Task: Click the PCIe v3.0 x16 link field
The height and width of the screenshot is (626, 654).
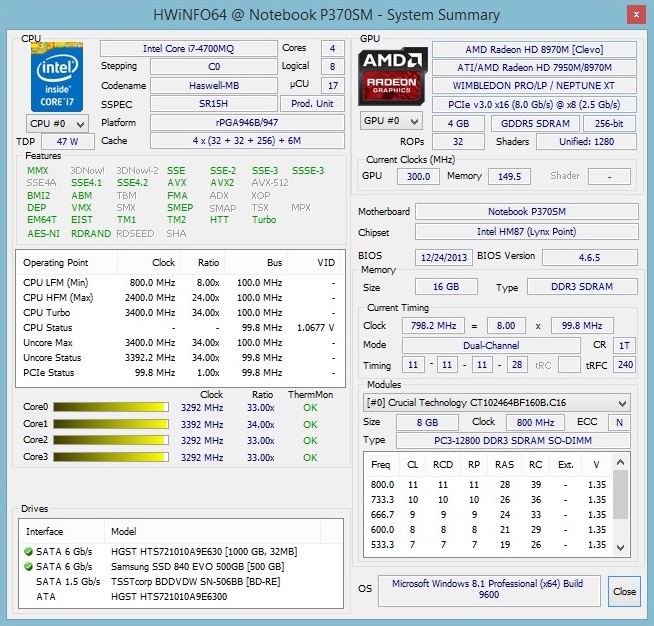Action: (534, 105)
